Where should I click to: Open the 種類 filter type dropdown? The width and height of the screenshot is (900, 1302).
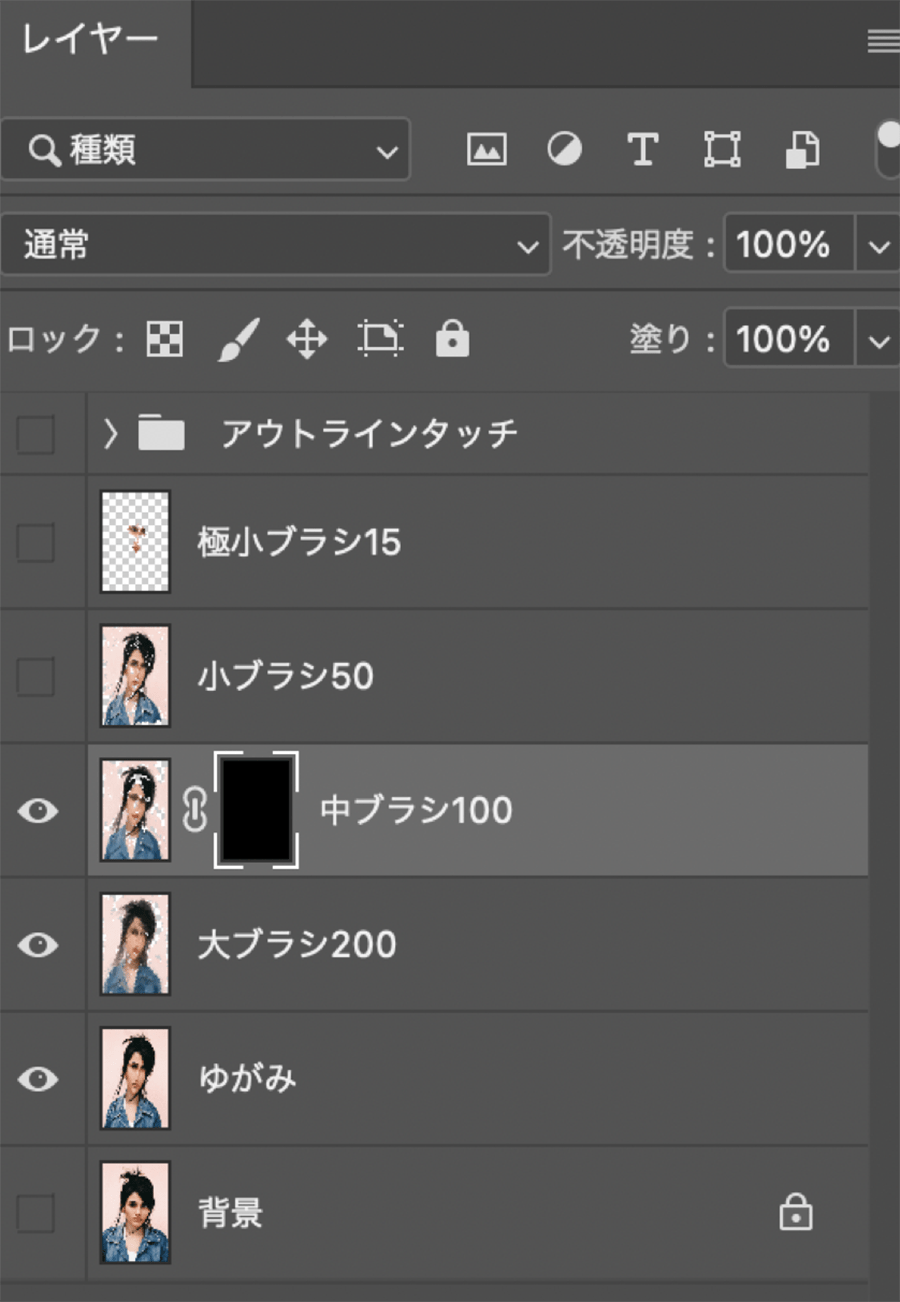pos(205,151)
